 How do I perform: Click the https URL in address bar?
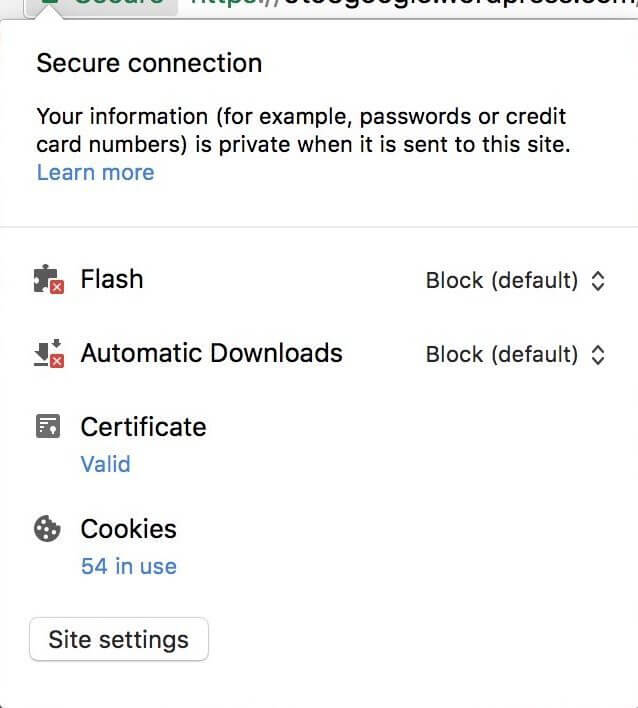[x=400, y=4]
